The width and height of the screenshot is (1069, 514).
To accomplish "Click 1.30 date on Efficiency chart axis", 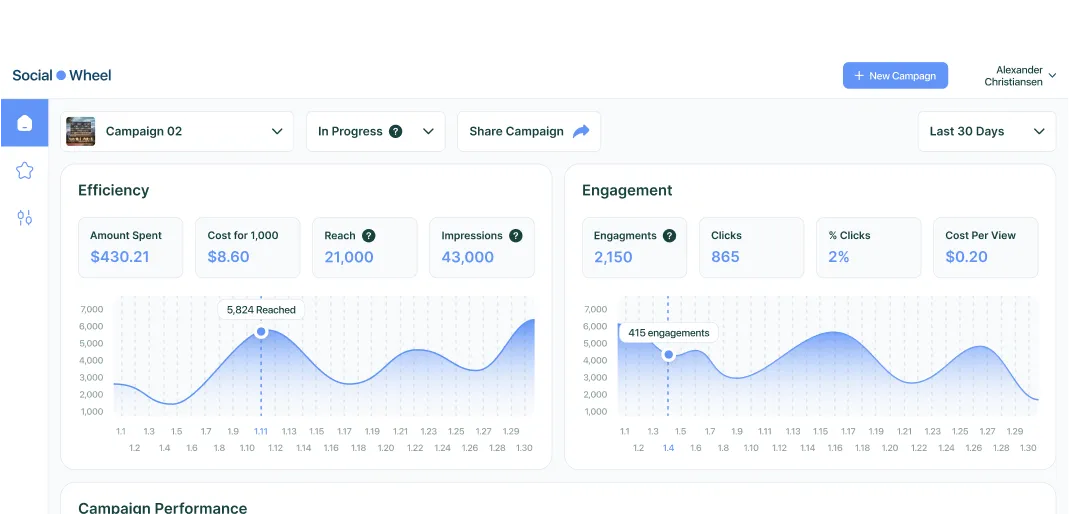I will pyautogui.click(x=524, y=448).
